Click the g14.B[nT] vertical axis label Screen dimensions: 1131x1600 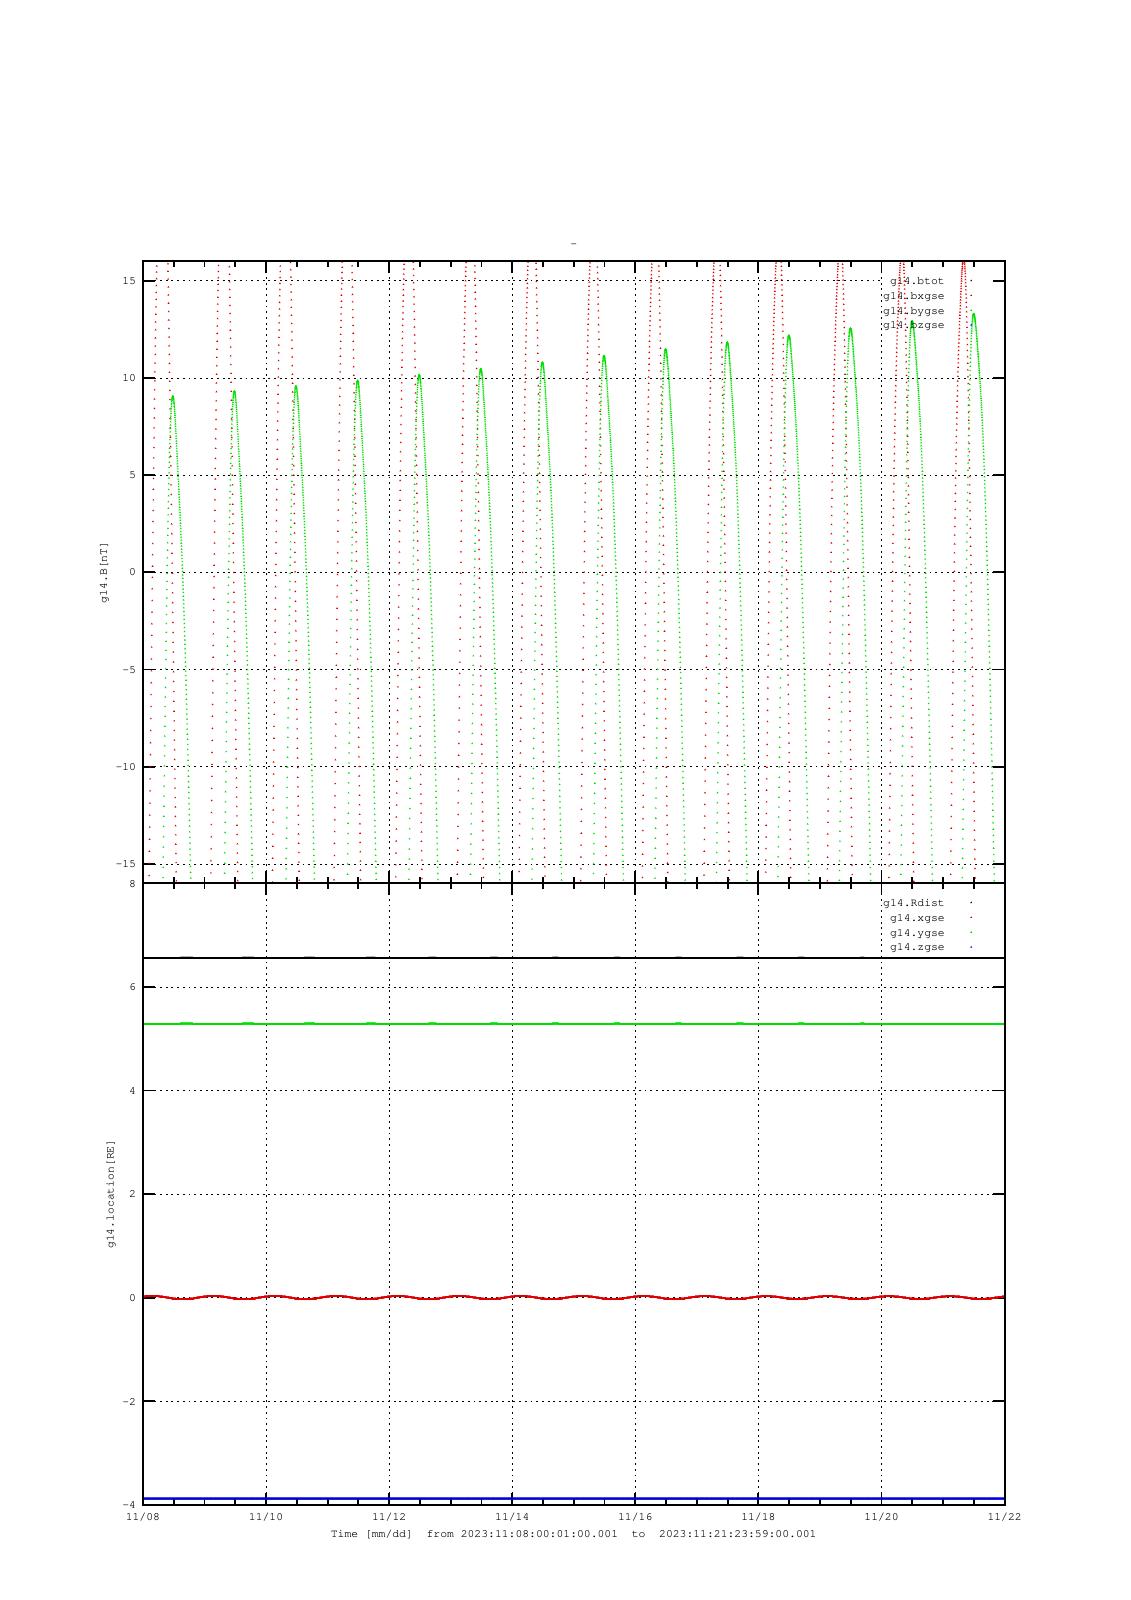click(x=104, y=572)
